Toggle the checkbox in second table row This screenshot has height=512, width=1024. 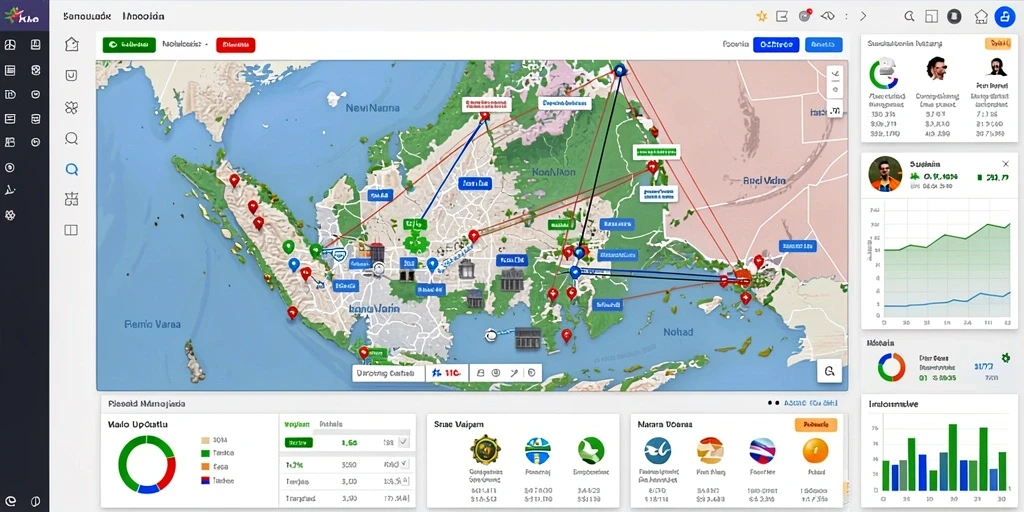pos(404,464)
